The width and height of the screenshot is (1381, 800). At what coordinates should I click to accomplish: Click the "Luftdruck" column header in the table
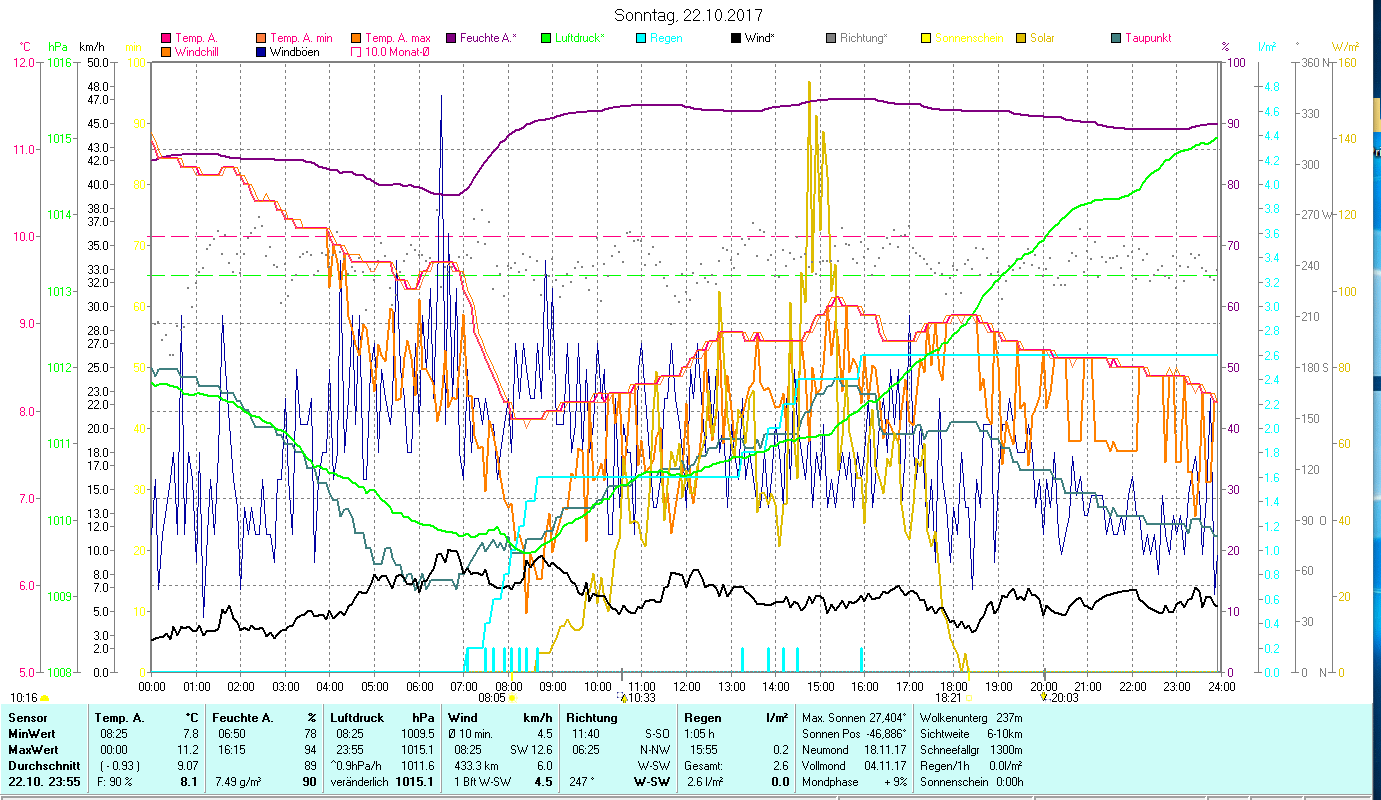pyautogui.click(x=359, y=718)
